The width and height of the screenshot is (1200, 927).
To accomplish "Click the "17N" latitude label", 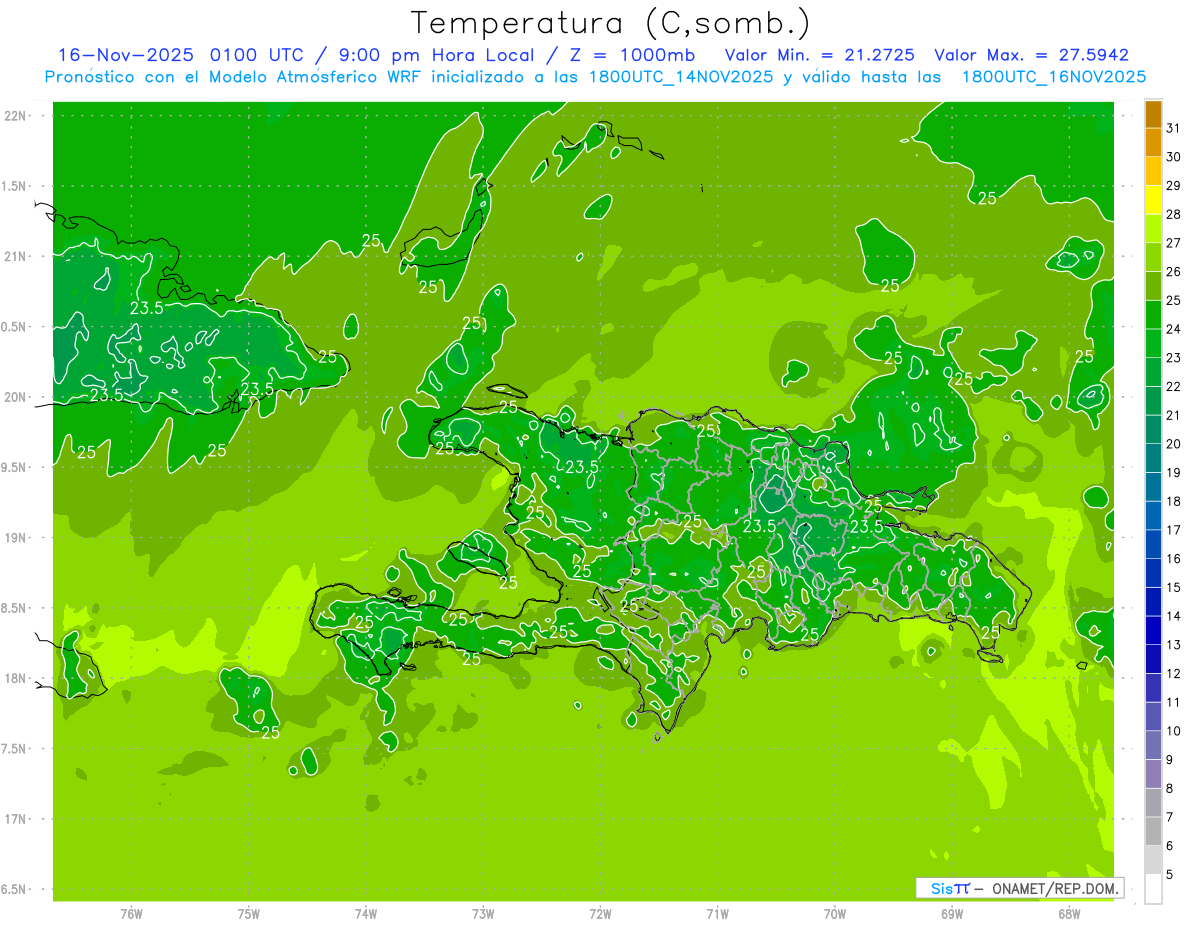I will [15, 820].
